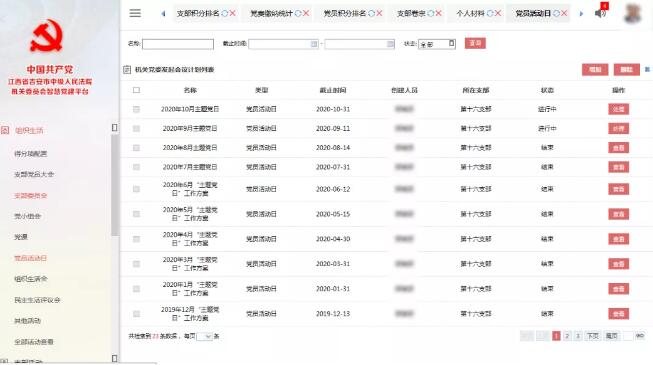Close the 党费缴纳统计 tab

click(x=306, y=13)
